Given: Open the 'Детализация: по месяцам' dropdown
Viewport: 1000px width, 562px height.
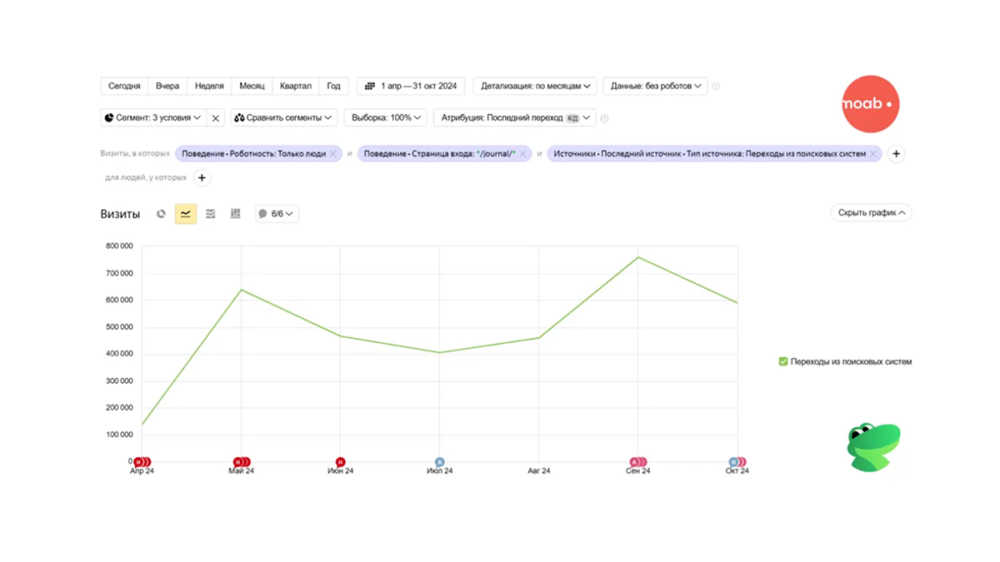Looking at the screenshot, I should coord(536,86).
